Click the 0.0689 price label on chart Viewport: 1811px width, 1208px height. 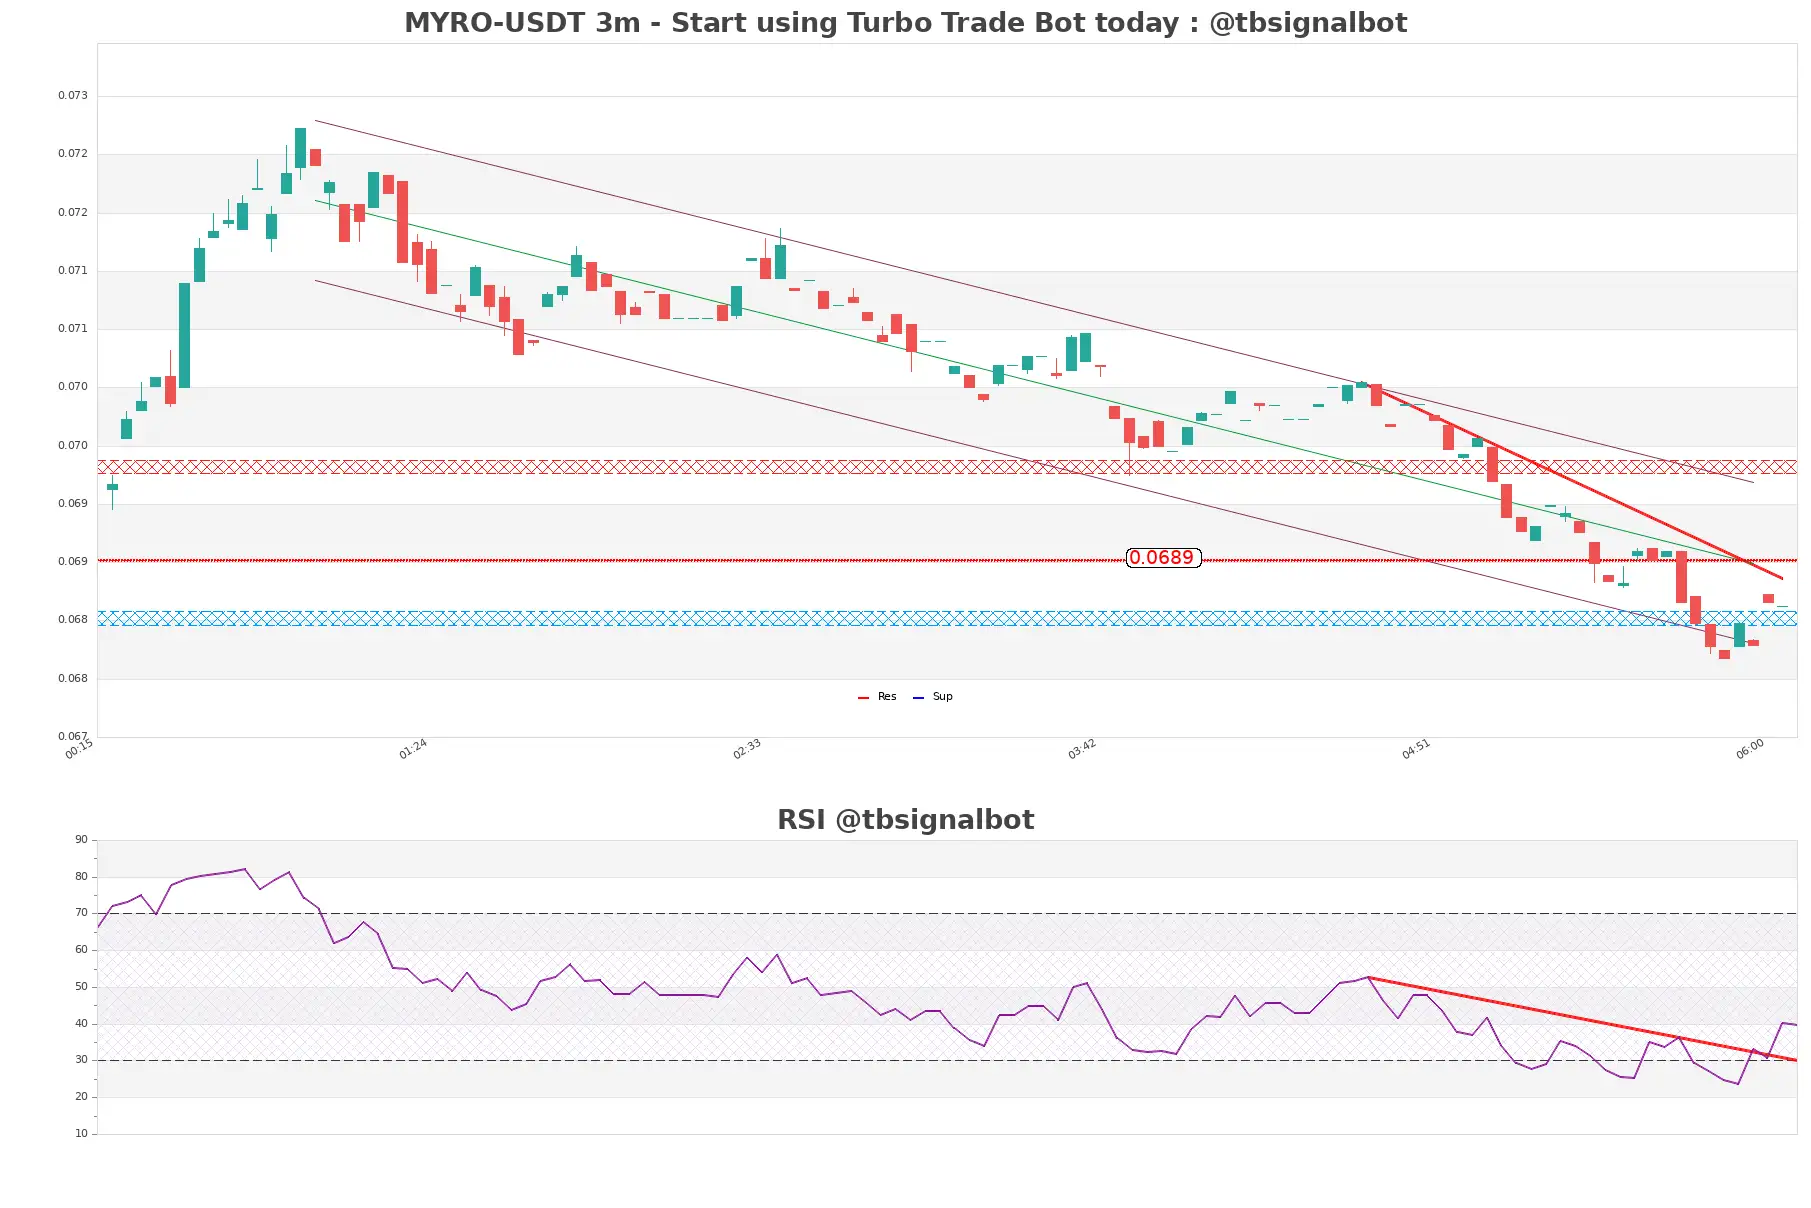(1163, 557)
